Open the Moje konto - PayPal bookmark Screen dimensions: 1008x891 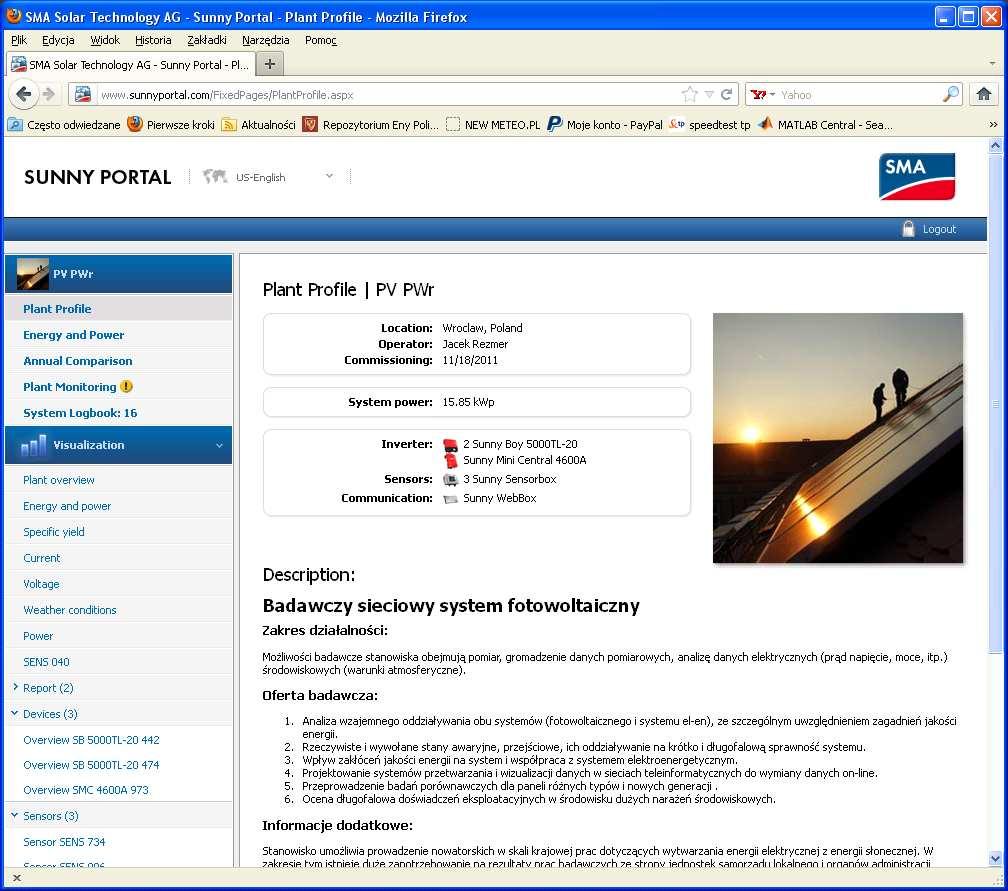coord(605,125)
